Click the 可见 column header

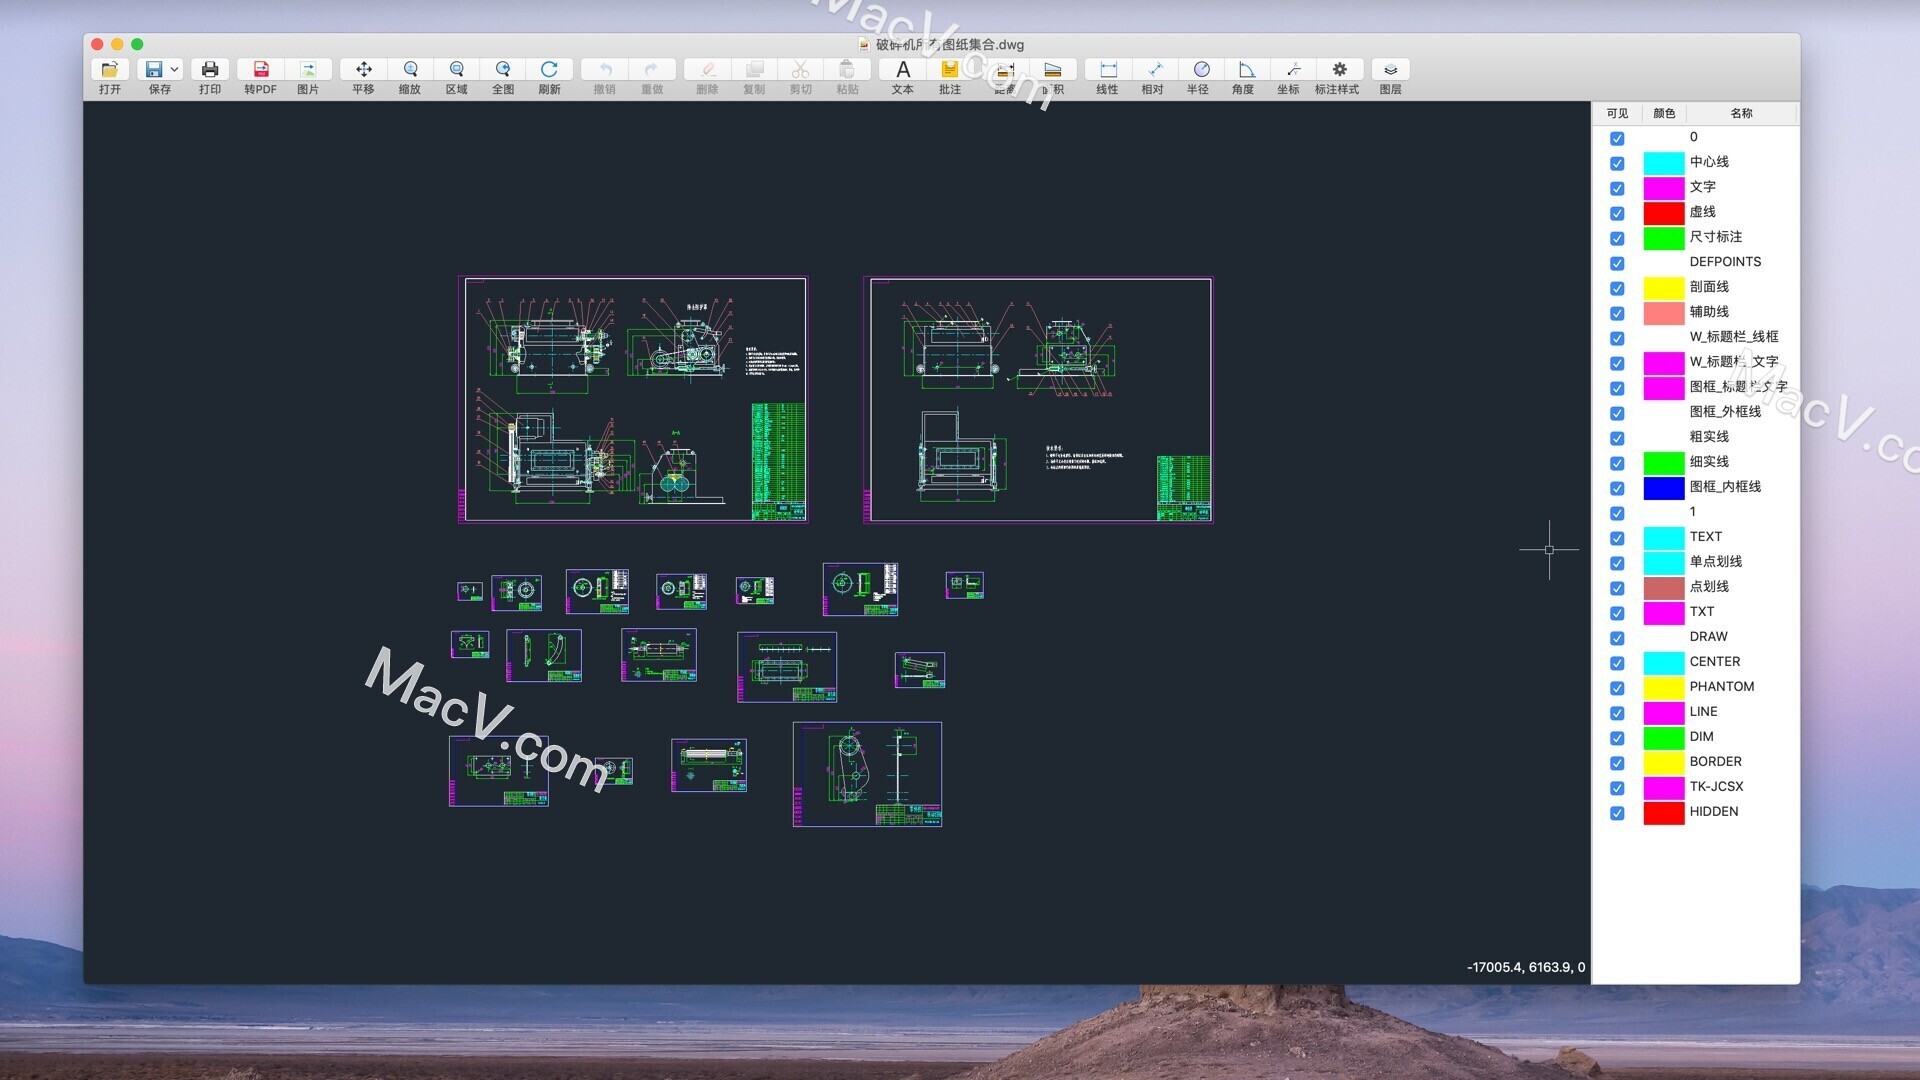coord(1617,113)
